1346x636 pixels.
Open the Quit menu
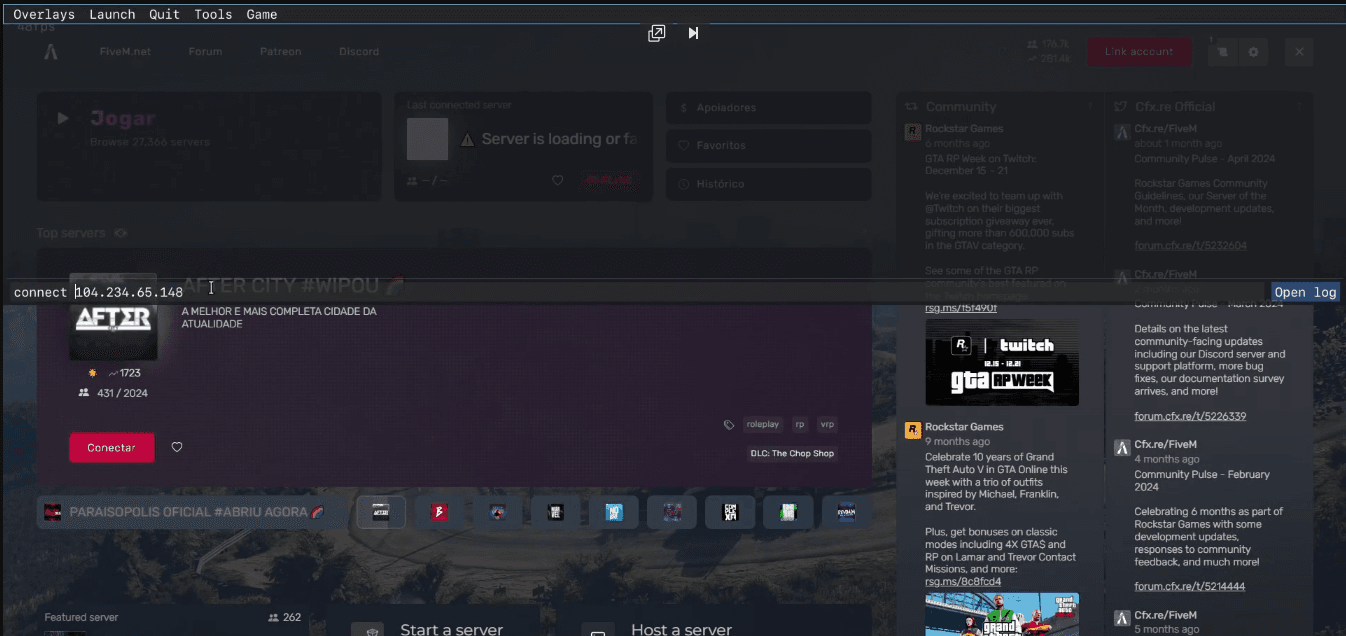[164, 14]
